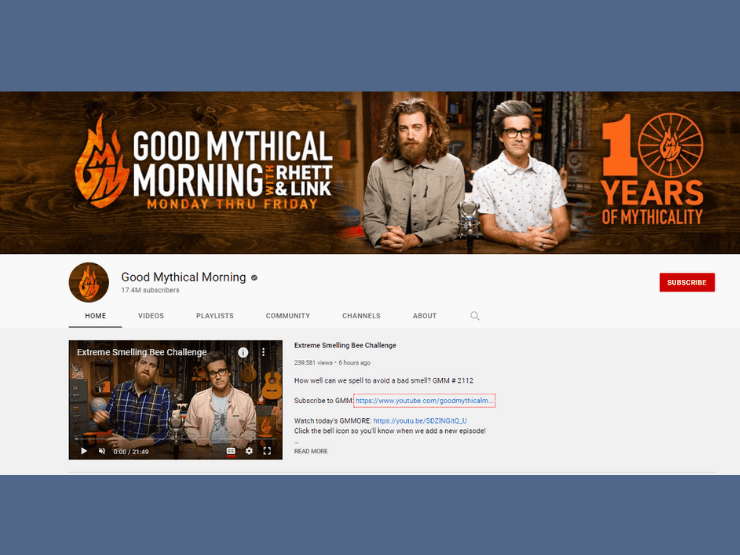
Task: Go to the Channels tab
Action: (x=361, y=316)
